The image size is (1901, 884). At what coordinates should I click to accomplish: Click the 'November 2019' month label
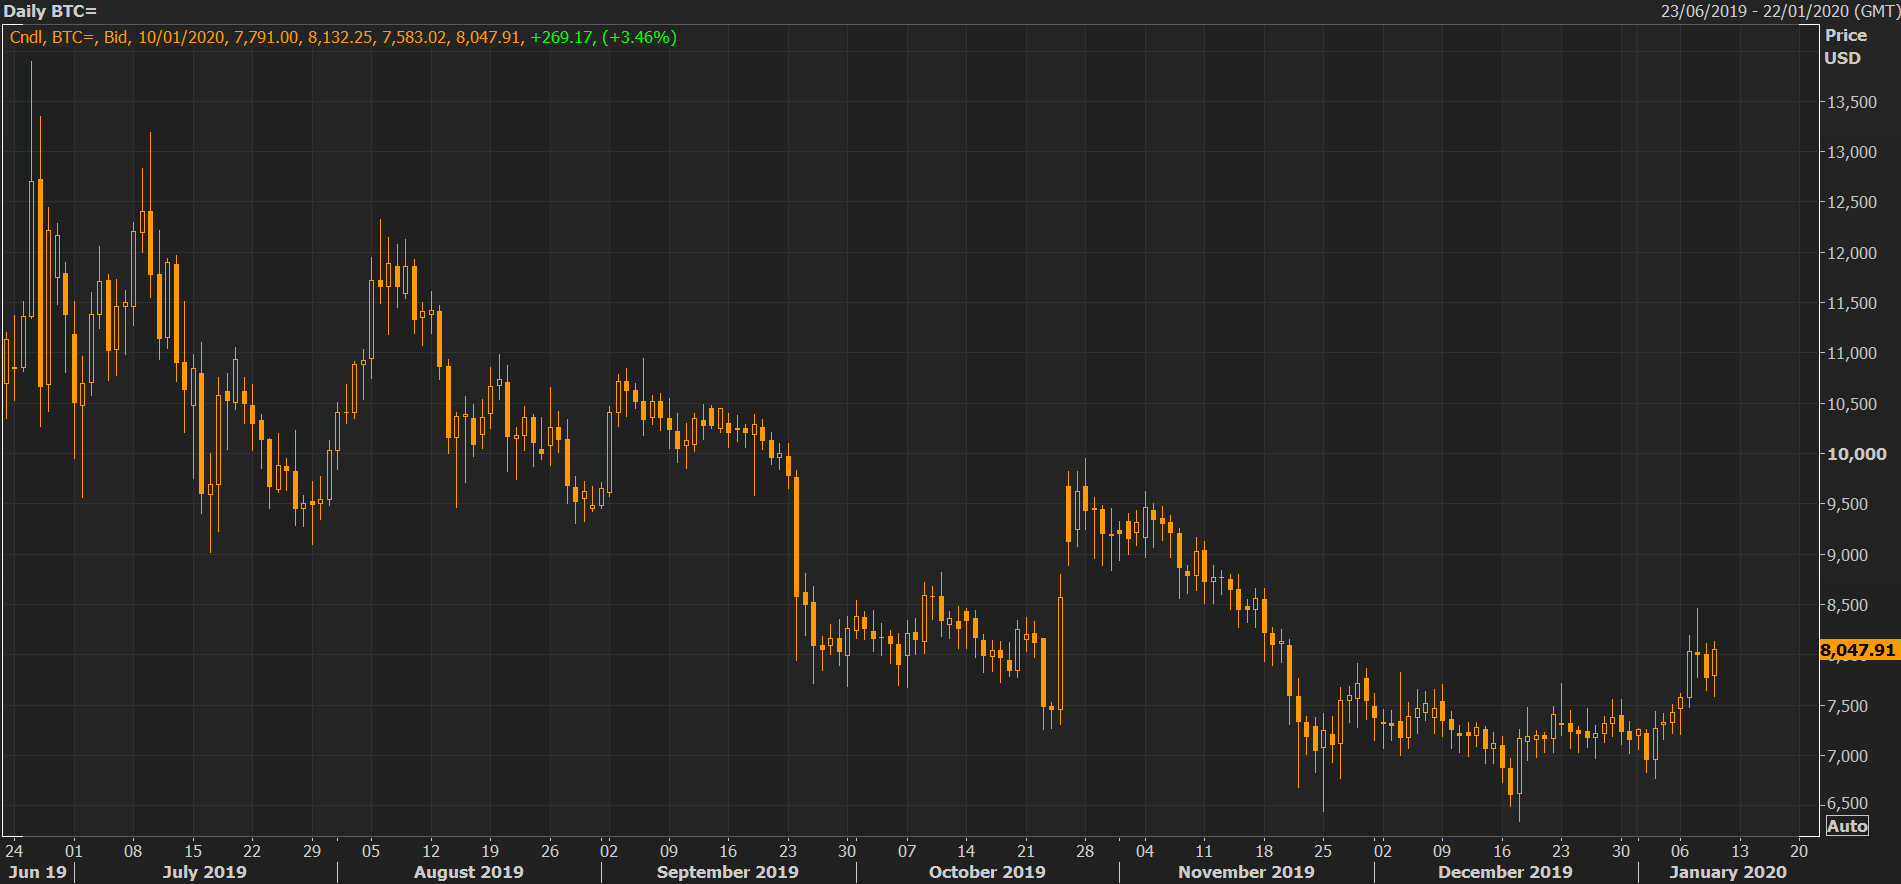coord(1246,872)
